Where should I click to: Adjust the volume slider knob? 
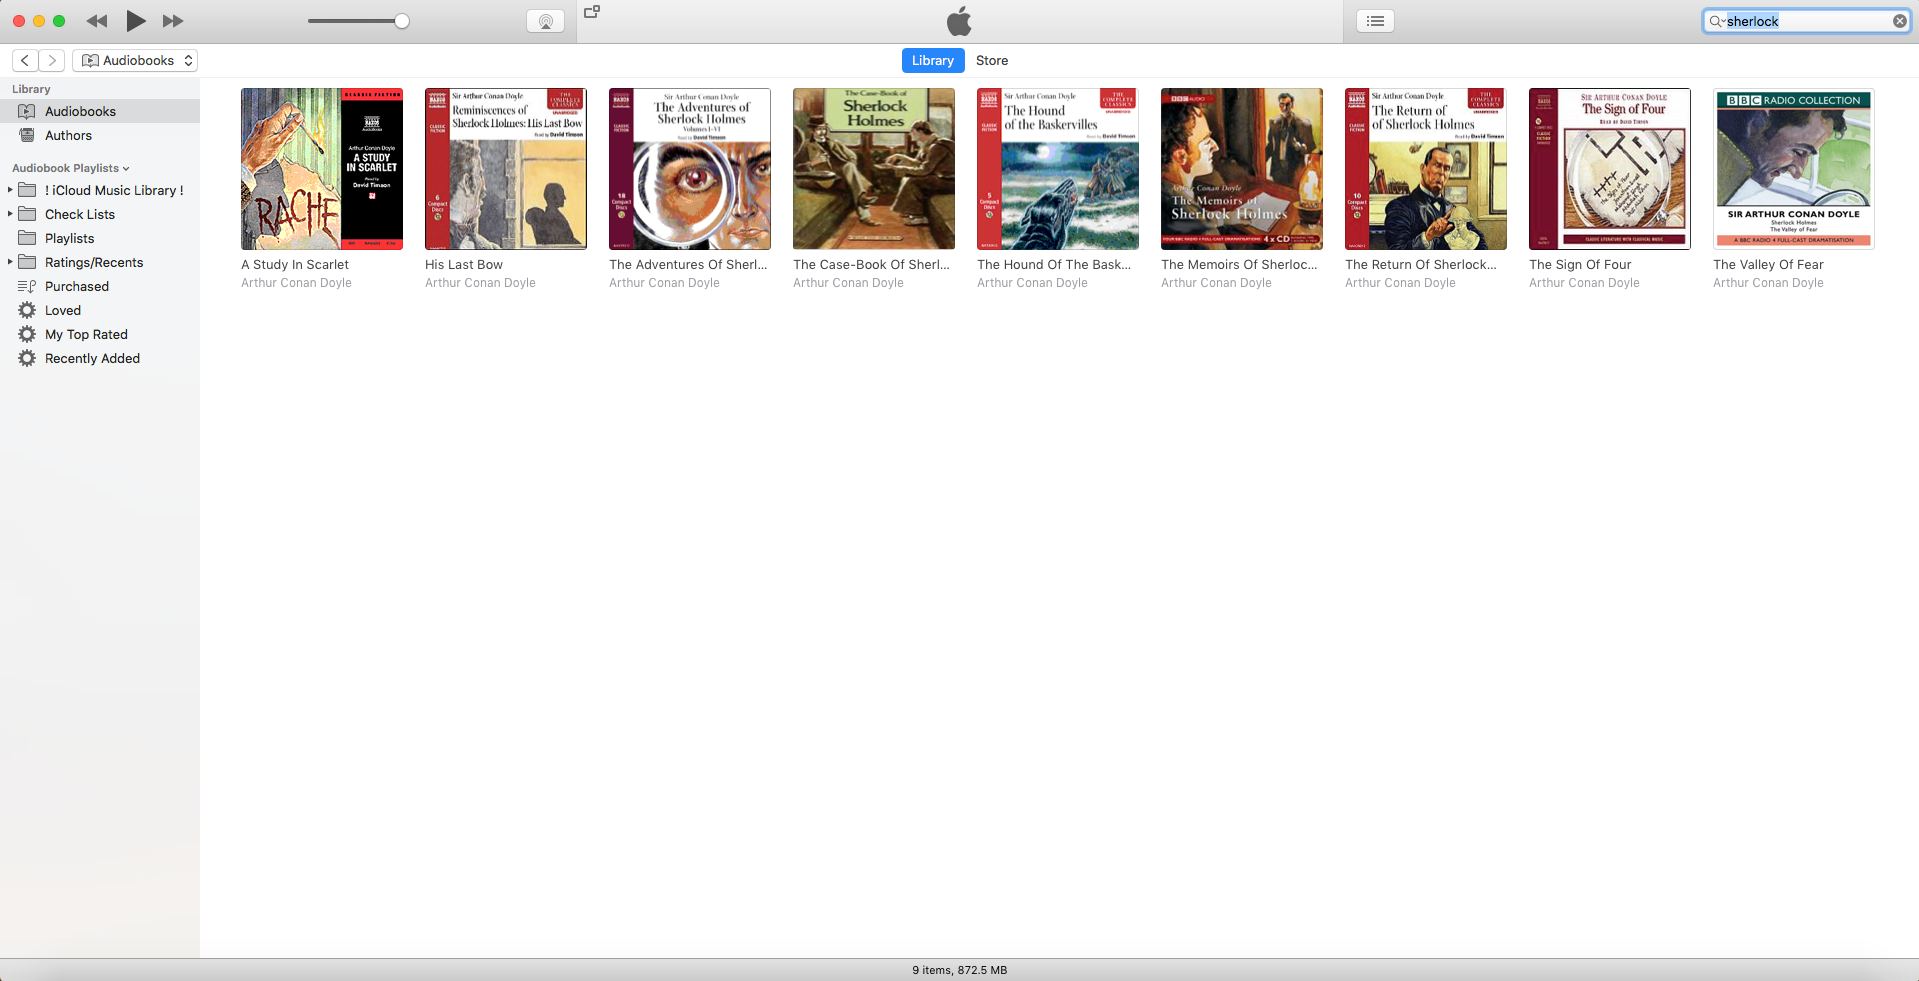point(402,21)
